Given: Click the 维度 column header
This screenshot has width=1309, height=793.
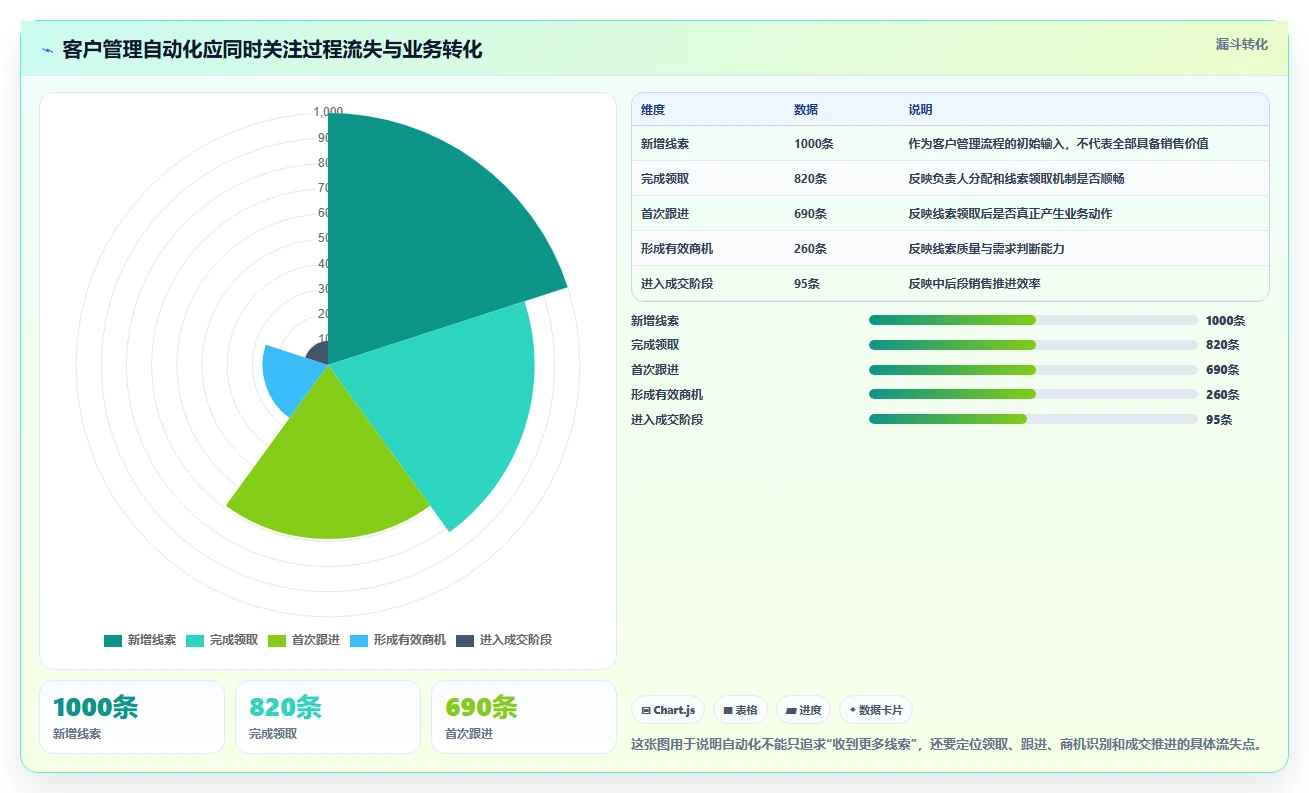Looking at the screenshot, I should (x=653, y=110).
